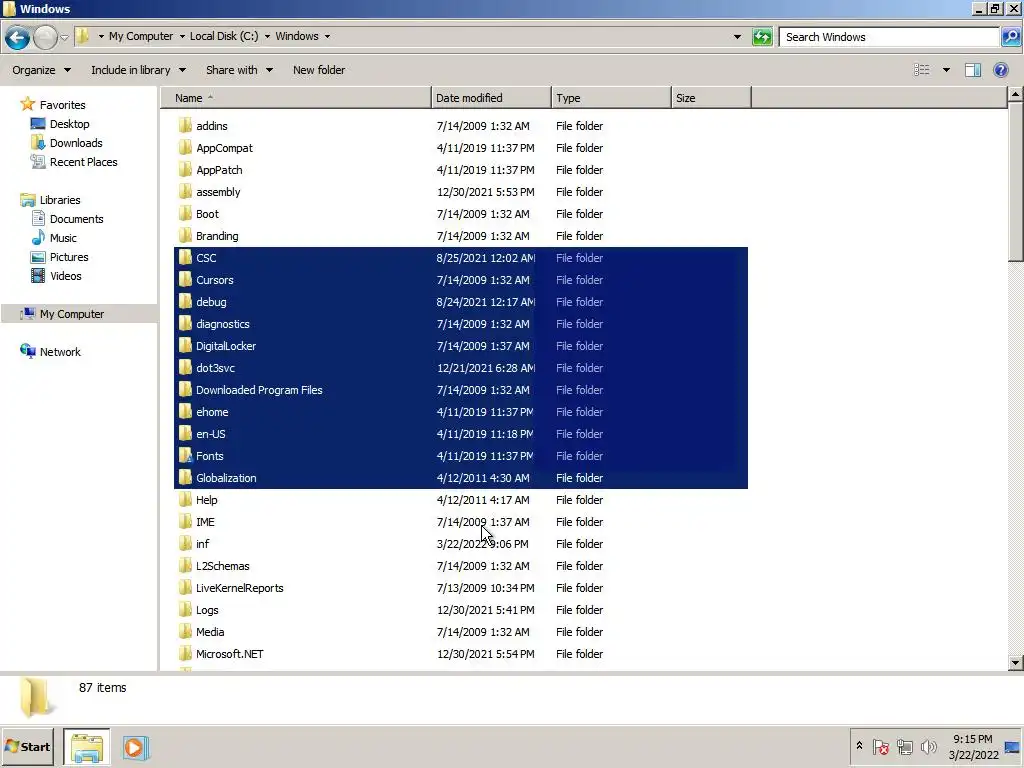This screenshot has width=1024, height=768.
Task: Open the Videos library
Action: (65, 276)
